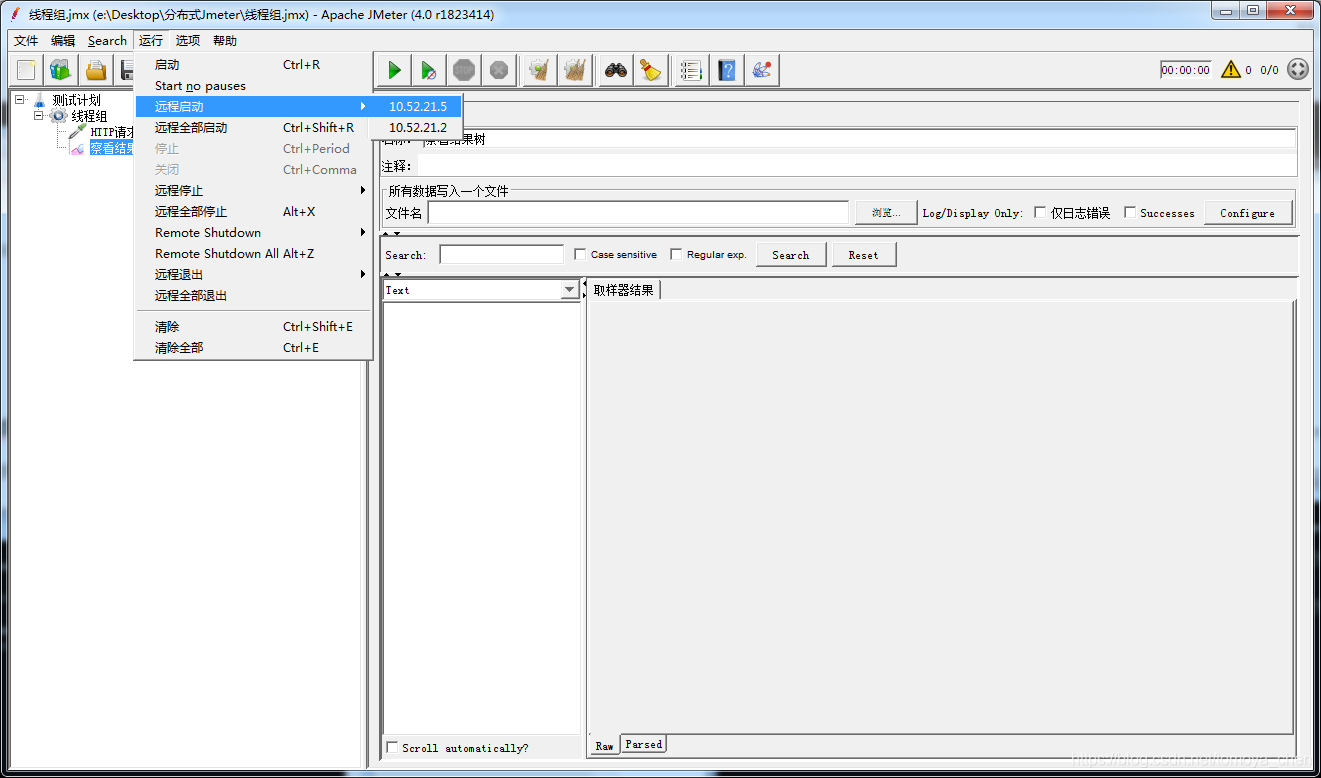Click the 线程组 gear icon in tree
This screenshot has width=1321, height=778.
click(x=59, y=116)
